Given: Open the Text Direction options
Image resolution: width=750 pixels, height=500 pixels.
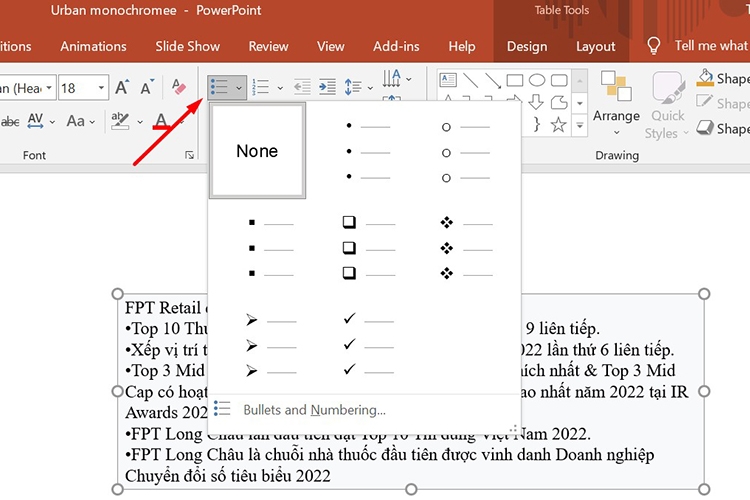Looking at the screenshot, I should coord(397,78).
